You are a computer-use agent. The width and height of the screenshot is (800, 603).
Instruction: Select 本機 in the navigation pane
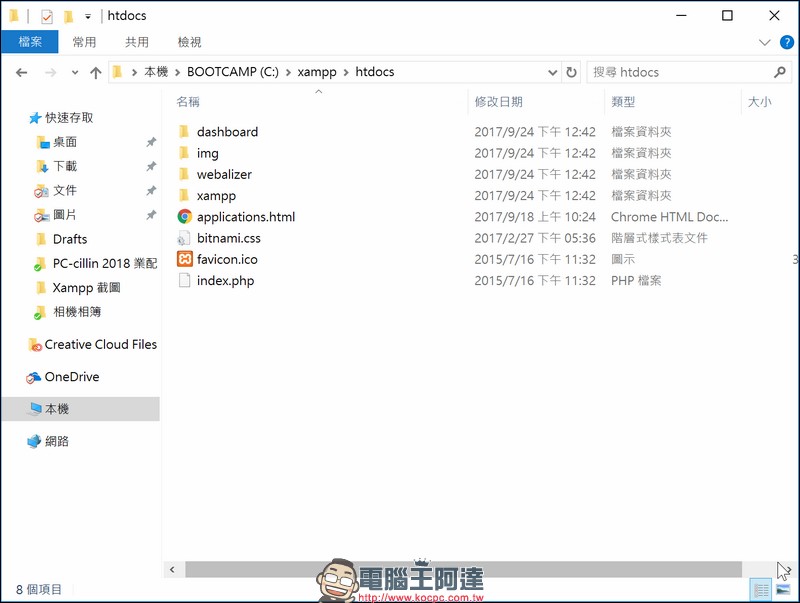point(80,409)
